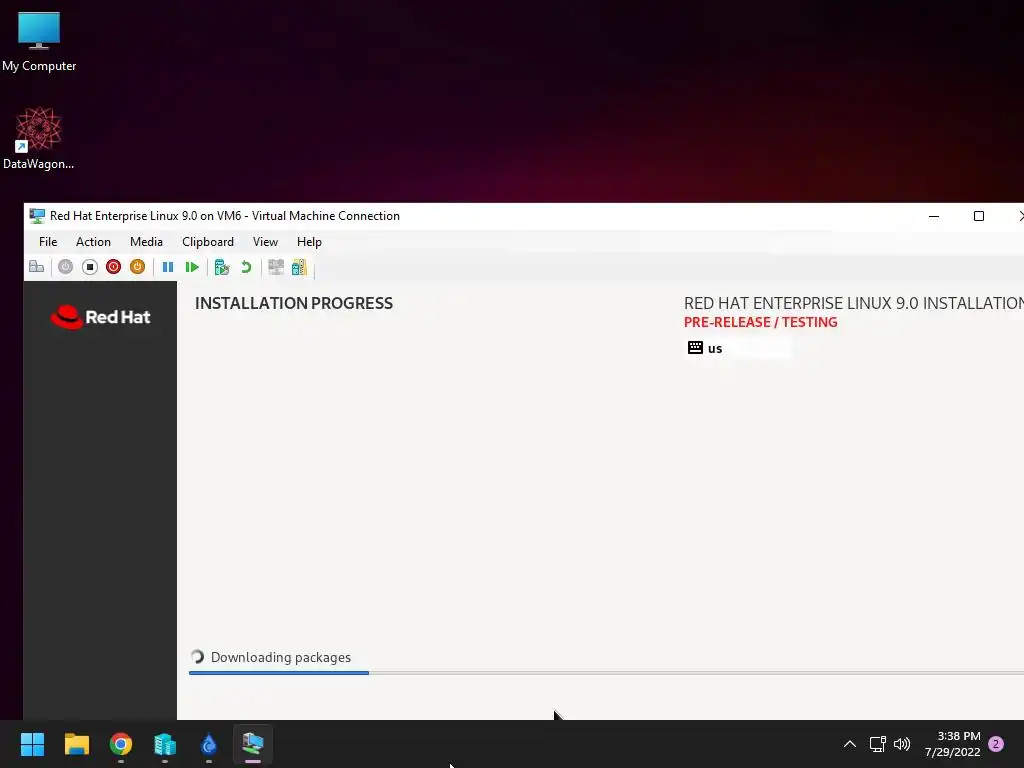Open the Help menu

tap(309, 242)
